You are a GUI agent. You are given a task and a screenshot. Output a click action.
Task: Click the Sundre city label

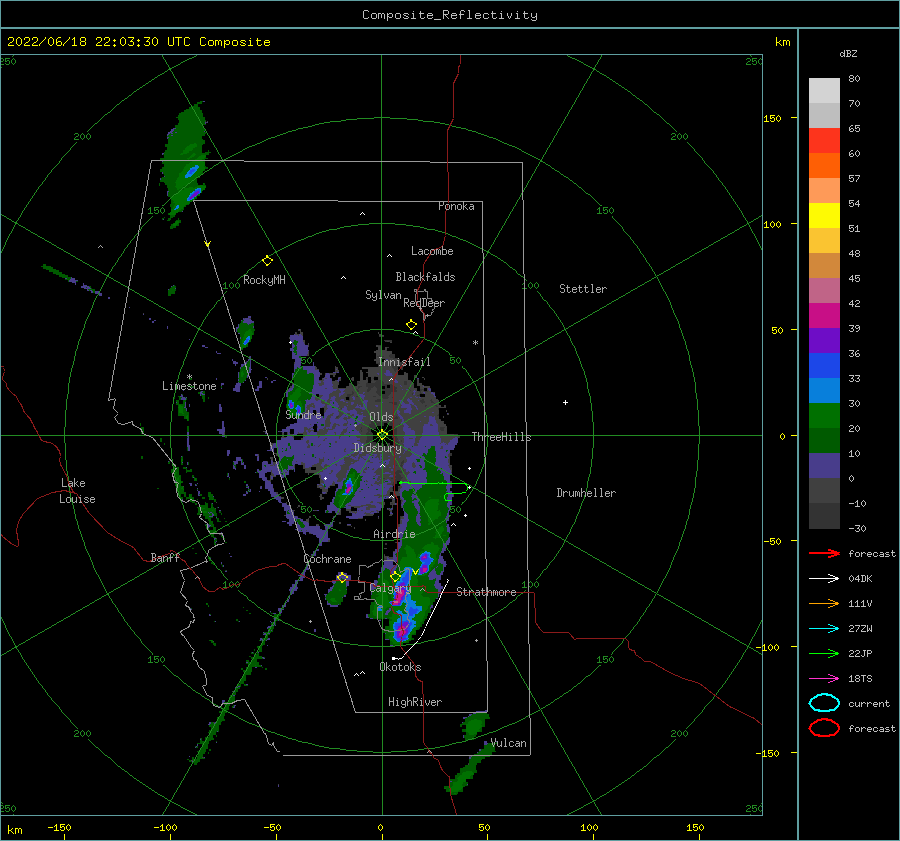point(304,414)
